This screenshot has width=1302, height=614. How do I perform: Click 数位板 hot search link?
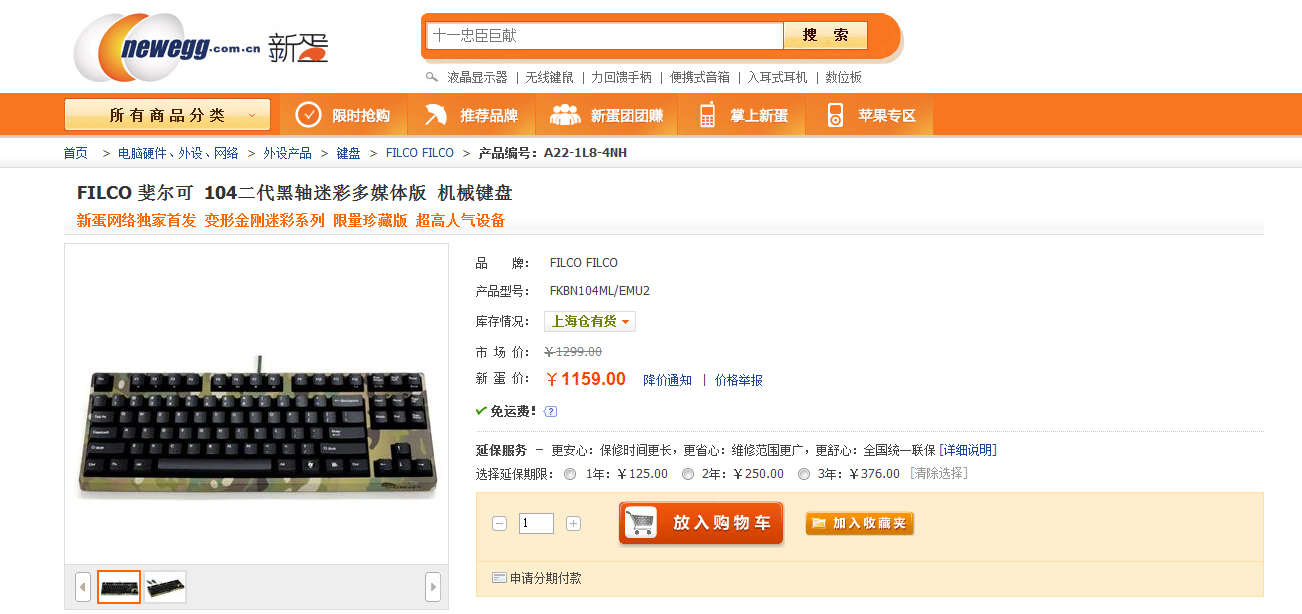click(844, 77)
